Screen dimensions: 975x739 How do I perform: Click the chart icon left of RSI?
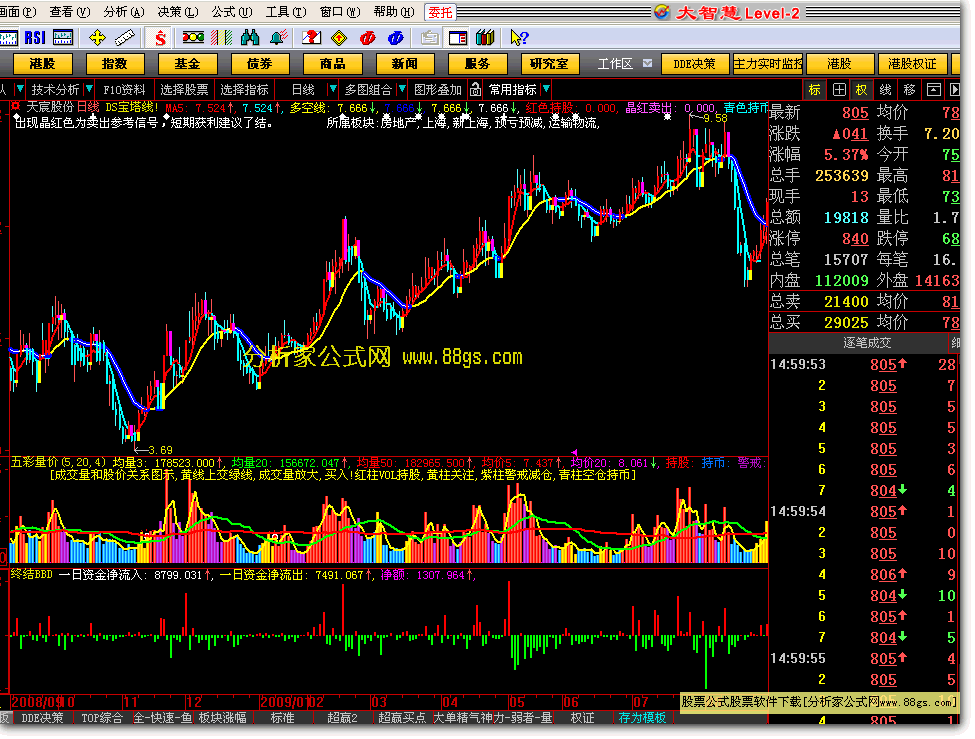pyautogui.click(x=9, y=38)
